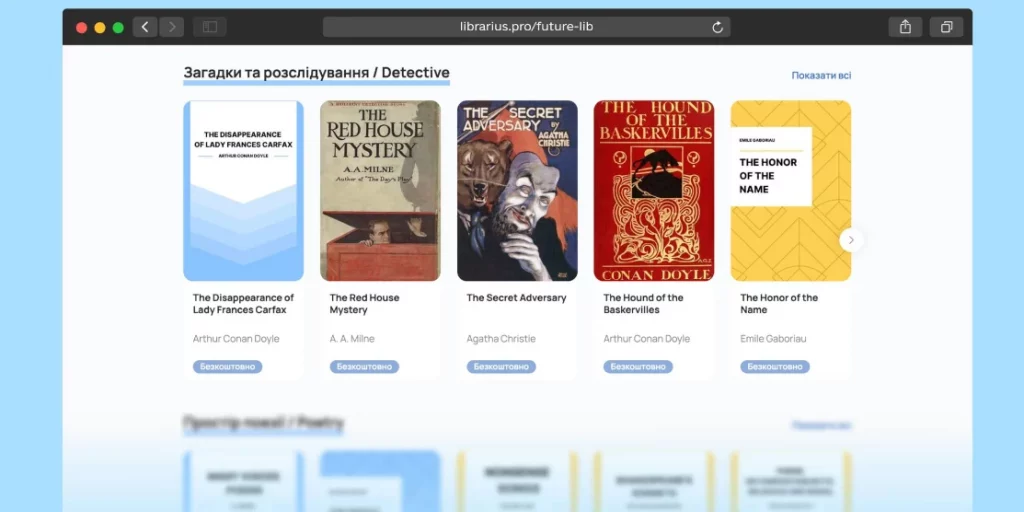Click the browser back arrow button
This screenshot has height=512, width=1024.
[145, 27]
